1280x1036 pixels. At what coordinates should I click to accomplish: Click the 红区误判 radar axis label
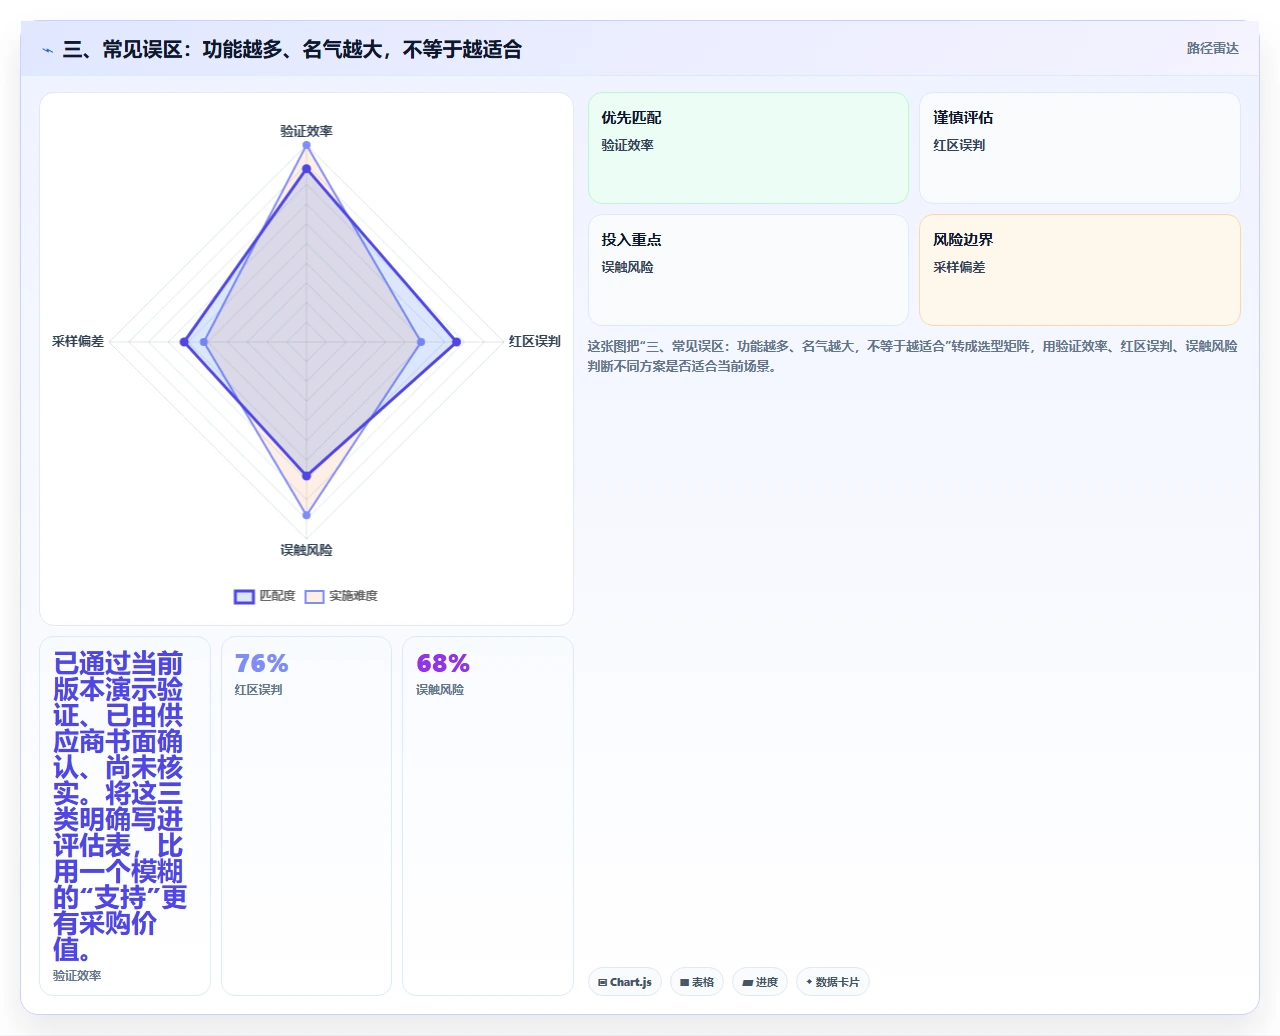[534, 341]
